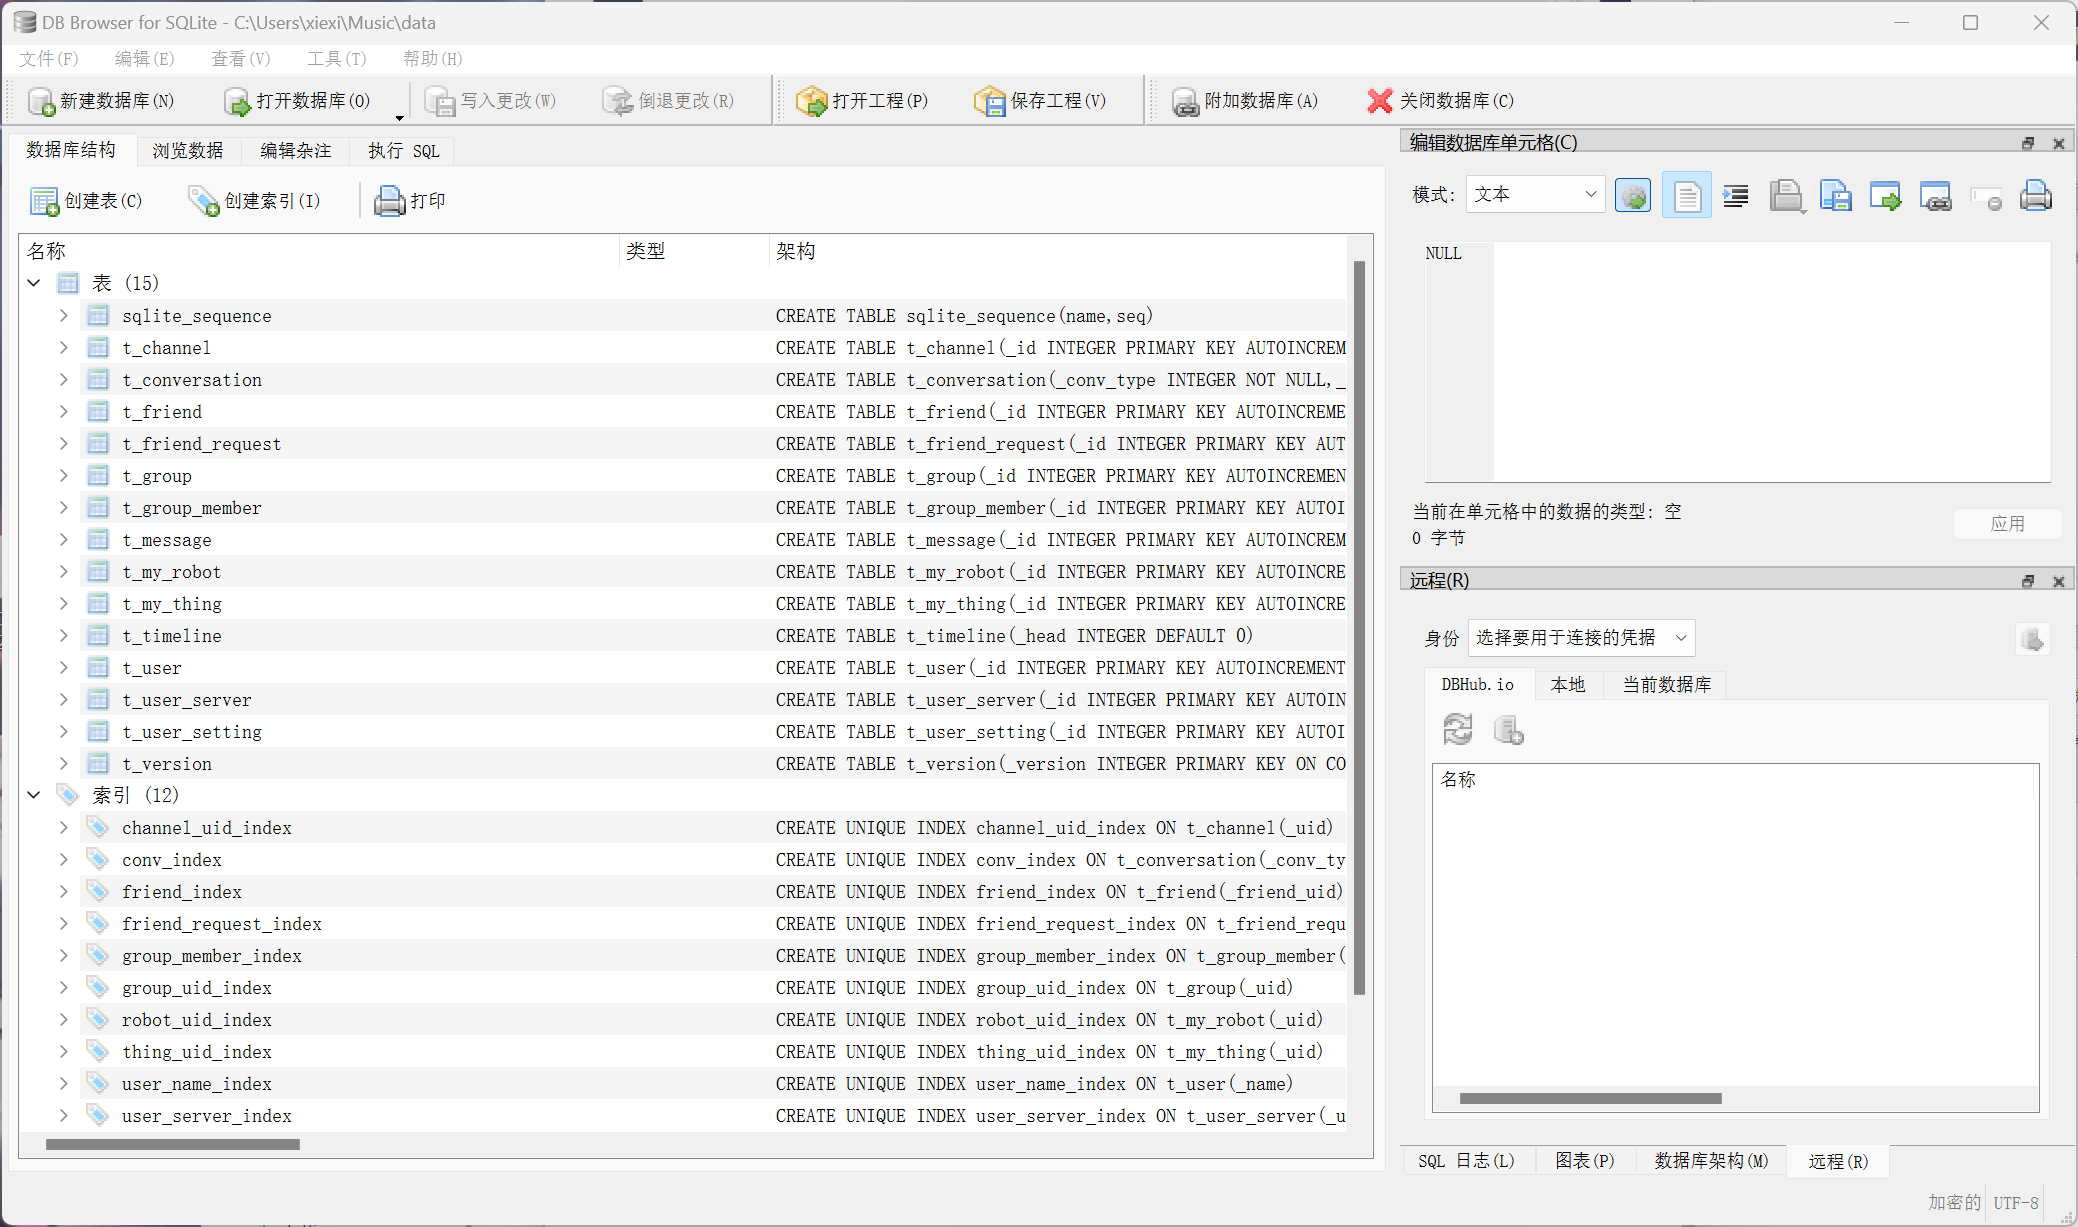Image resolution: width=2078 pixels, height=1227 pixels.
Task: Toggle auto-switch mode button in cell editor
Action: [1633, 196]
